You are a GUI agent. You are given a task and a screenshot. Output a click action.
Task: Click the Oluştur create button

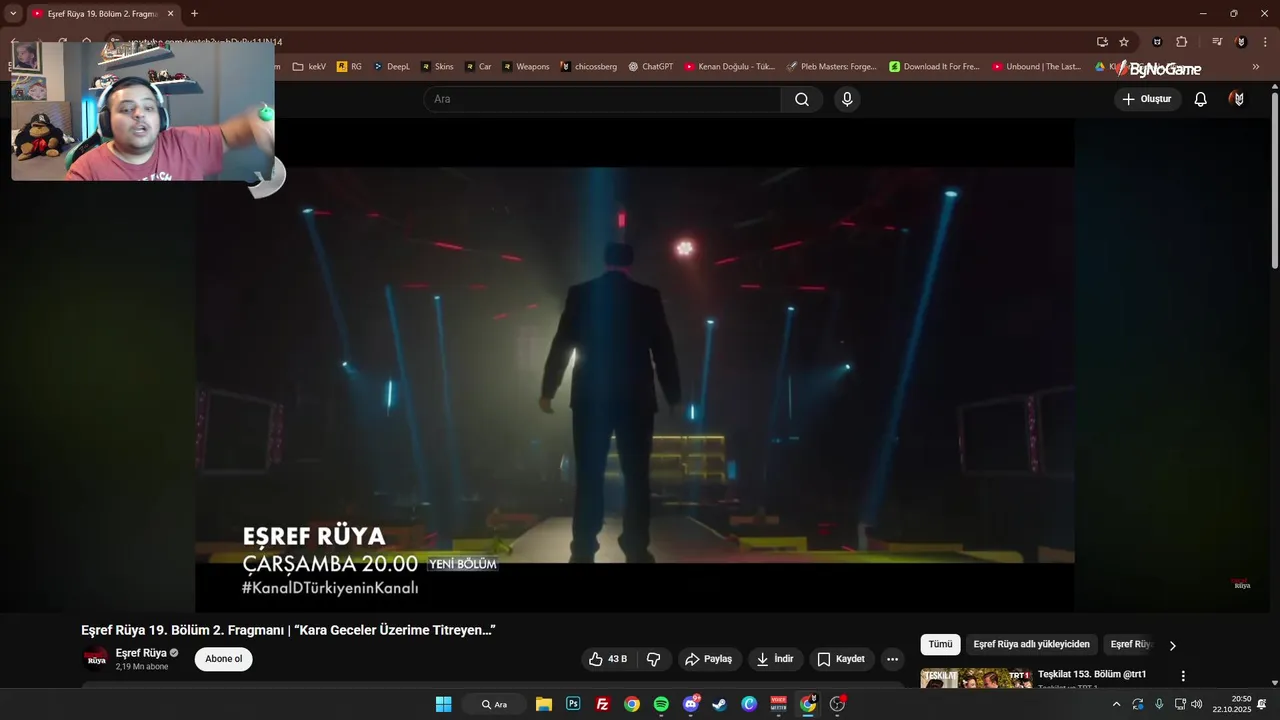tap(1147, 99)
